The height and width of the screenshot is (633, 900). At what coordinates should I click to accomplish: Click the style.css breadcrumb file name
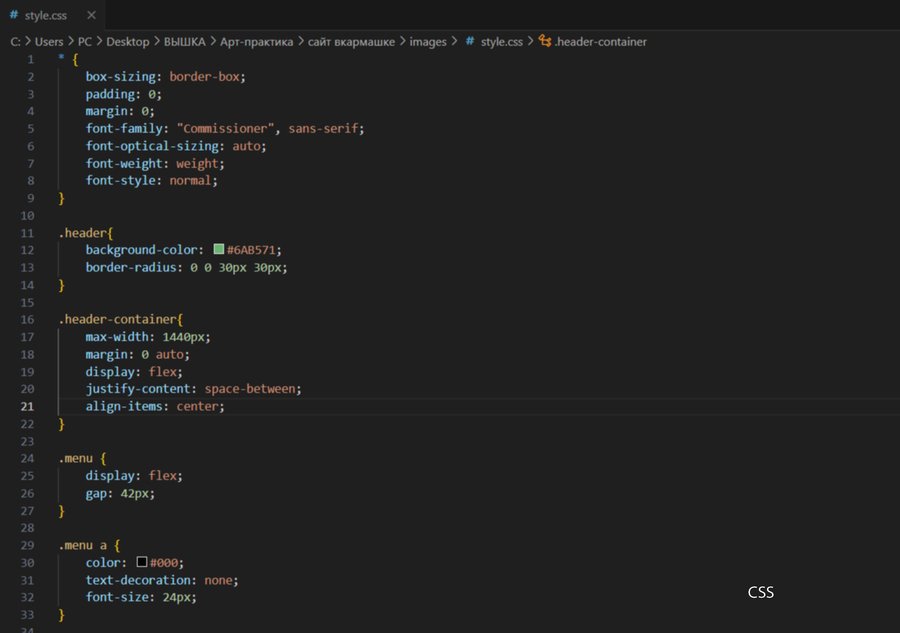point(502,42)
